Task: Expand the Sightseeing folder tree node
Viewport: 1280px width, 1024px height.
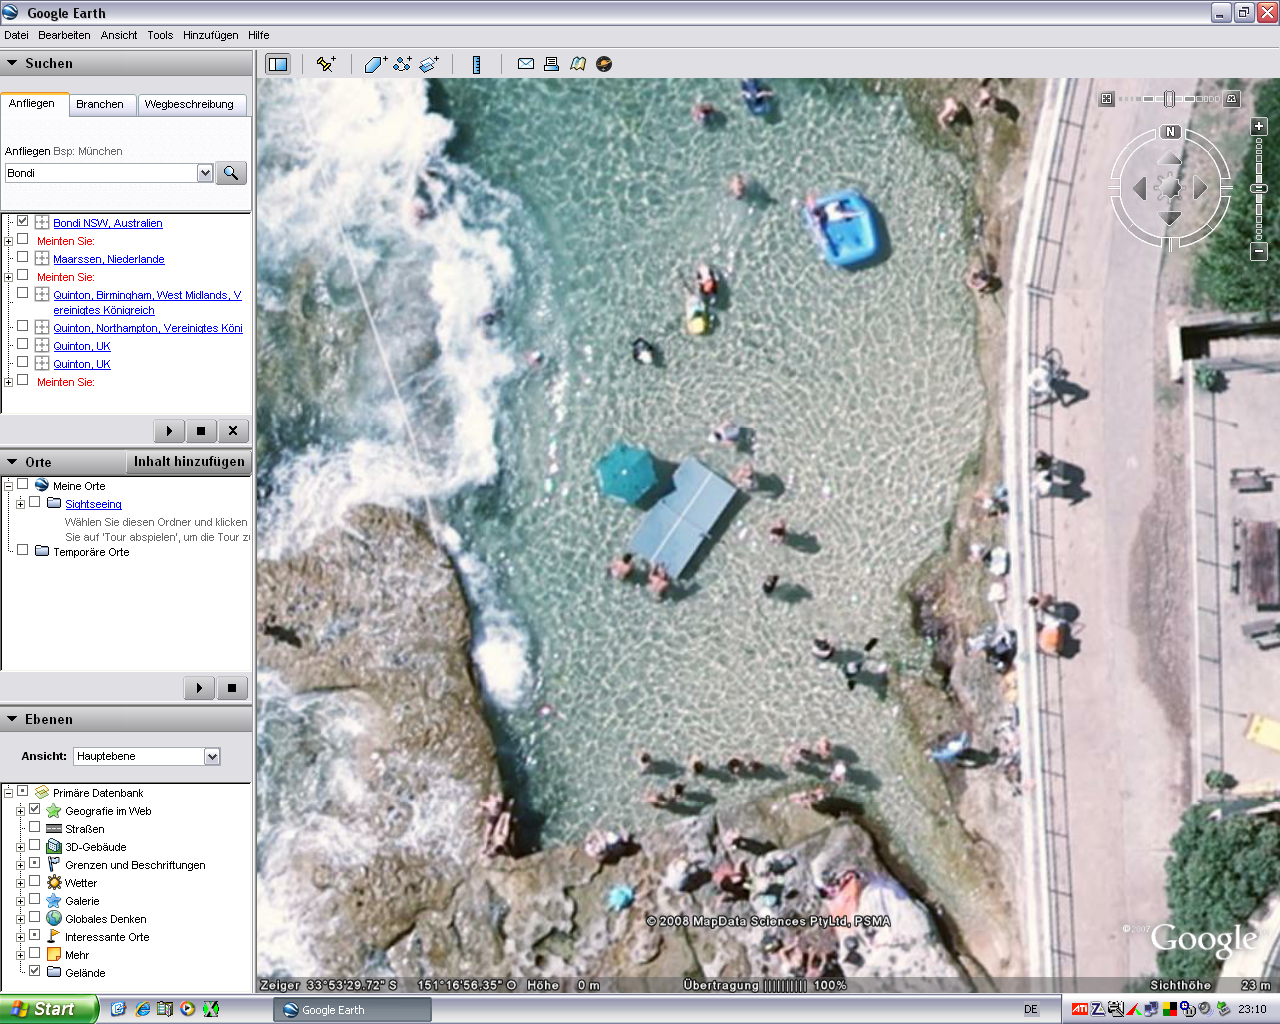Action: pos(20,504)
